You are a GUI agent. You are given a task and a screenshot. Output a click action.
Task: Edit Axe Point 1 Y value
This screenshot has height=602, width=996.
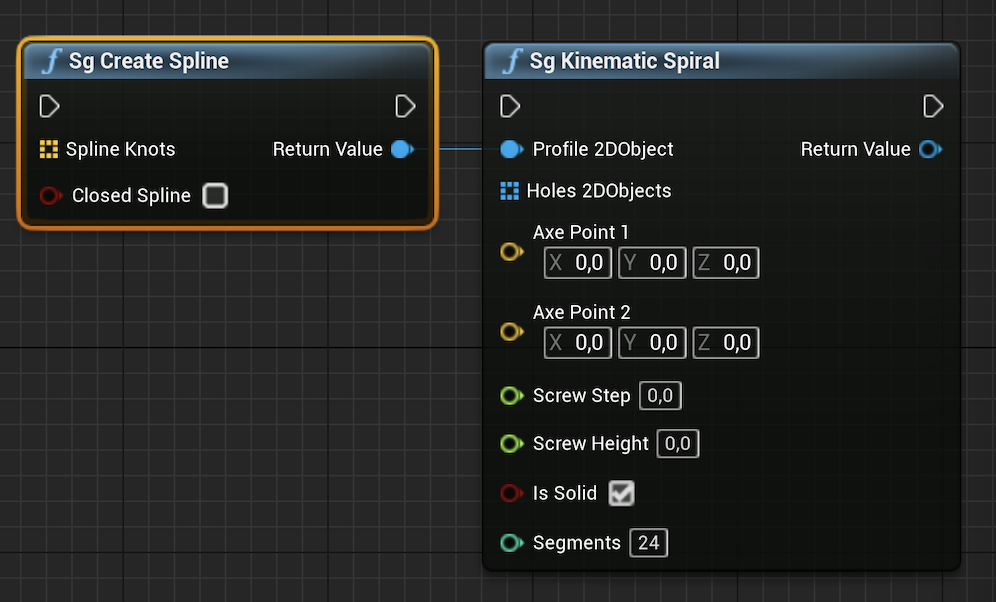pyautogui.click(x=652, y=263)
